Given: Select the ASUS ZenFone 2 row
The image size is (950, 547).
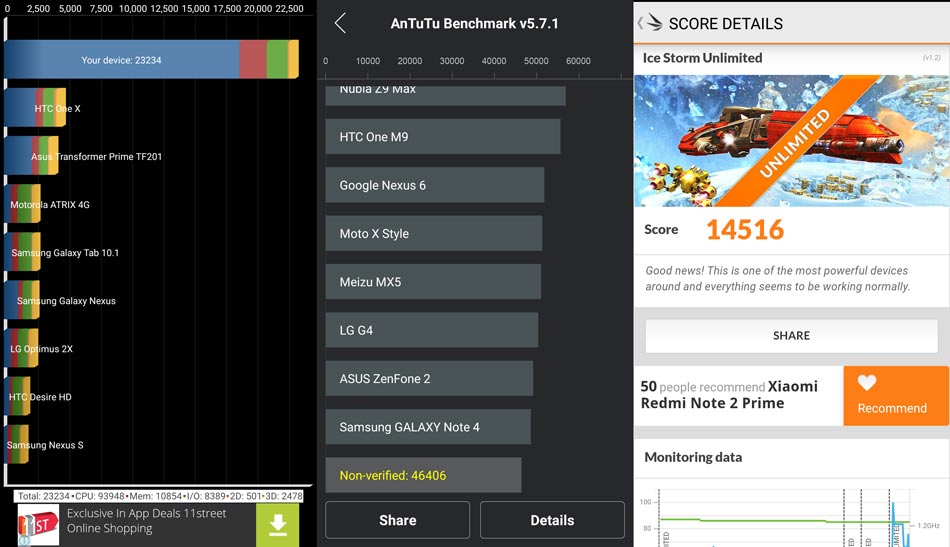Looking at the screenshot, I should tap(429, 379).
